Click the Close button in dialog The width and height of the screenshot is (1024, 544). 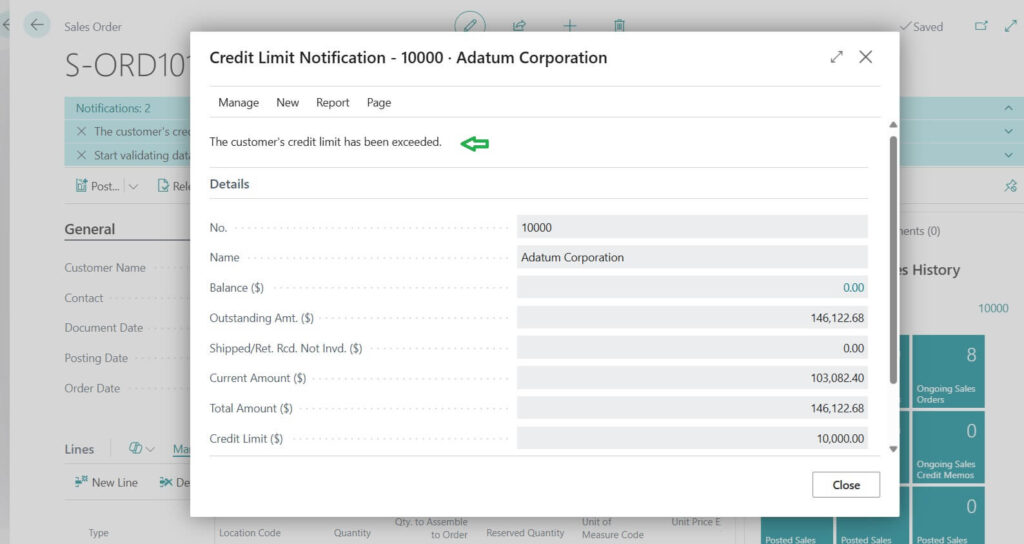pyautogui.click(x=846, y=485)
